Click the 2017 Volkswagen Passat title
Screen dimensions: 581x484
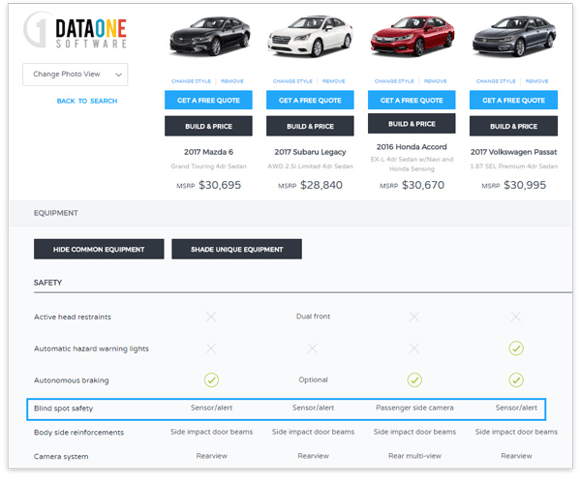[x=514, y=152]
